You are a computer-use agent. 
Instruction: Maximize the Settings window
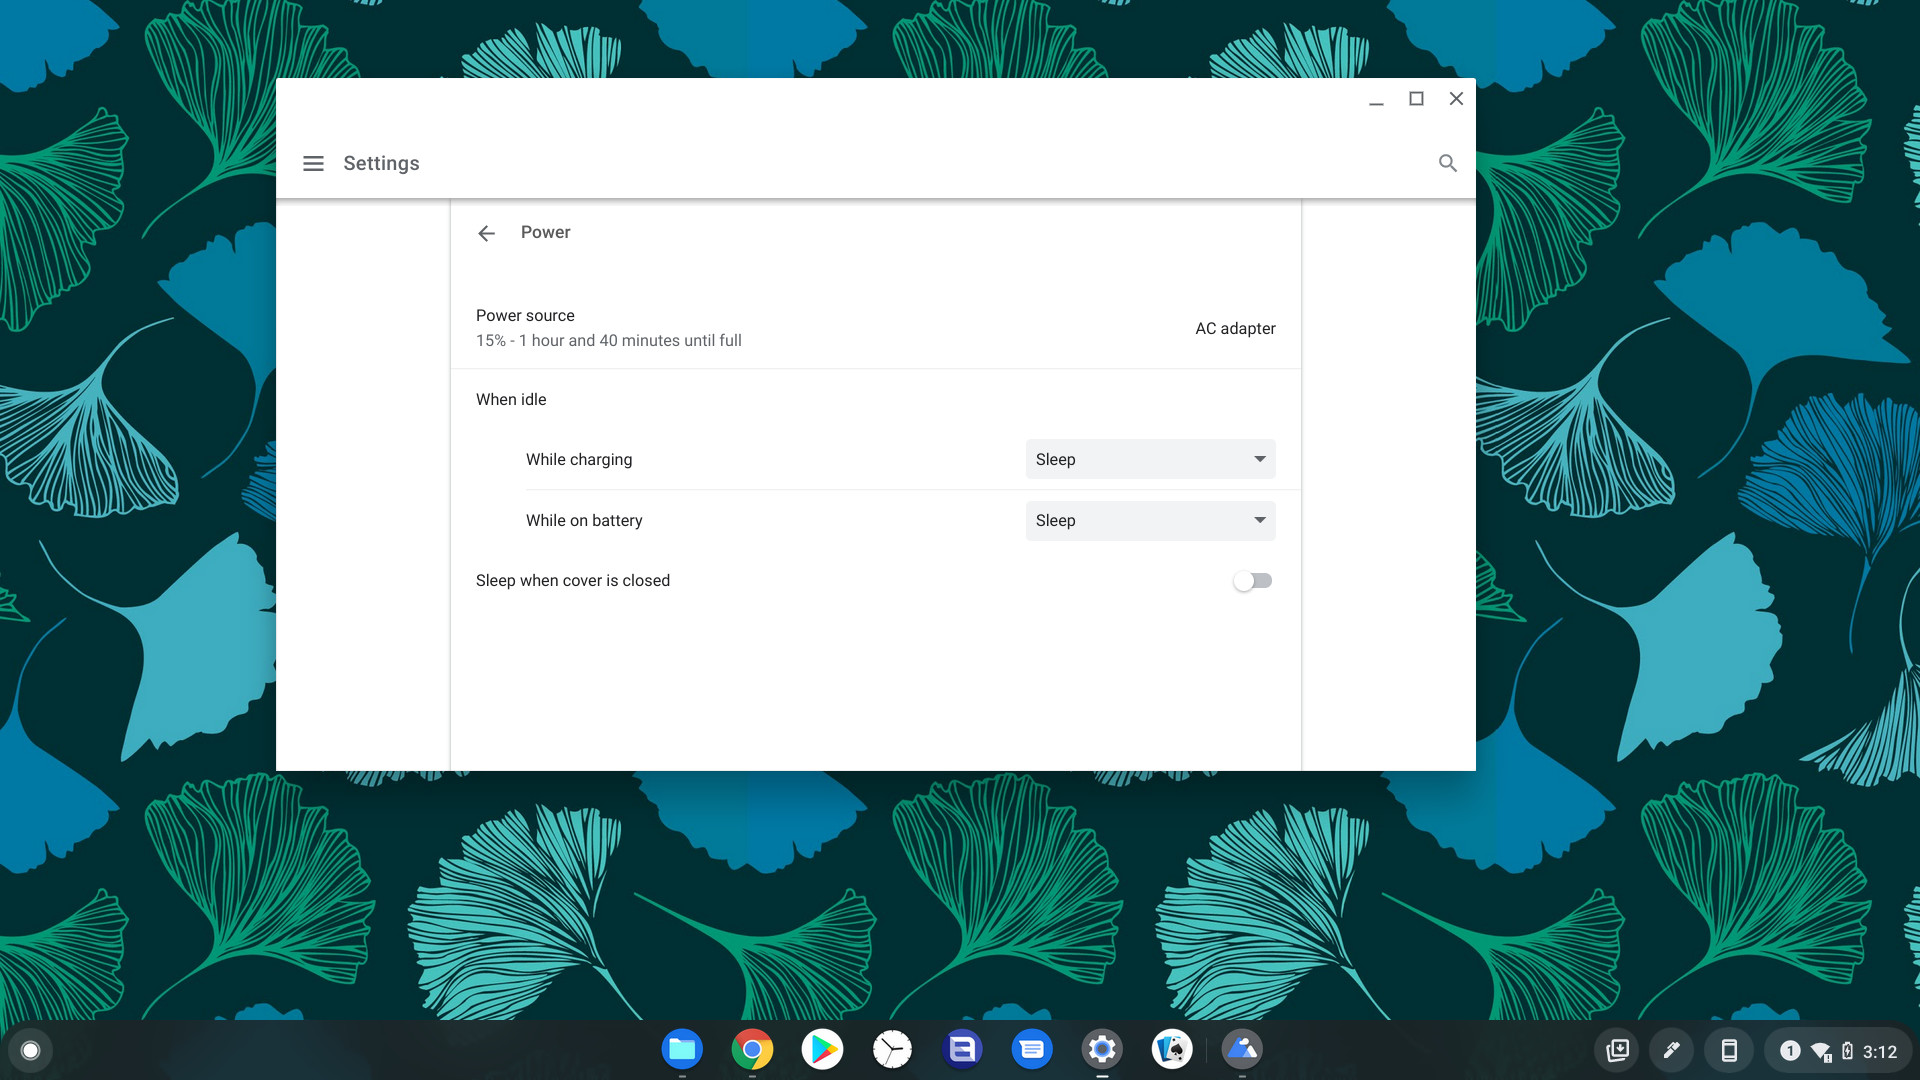[1416, 98]
